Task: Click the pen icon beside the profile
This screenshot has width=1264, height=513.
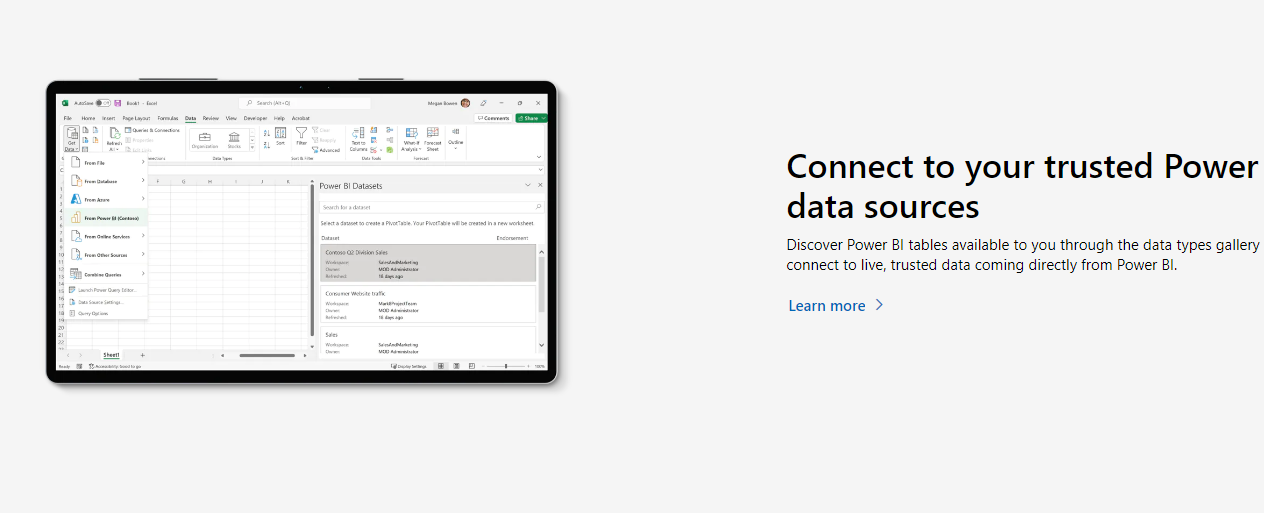Action: coord(483,103)
